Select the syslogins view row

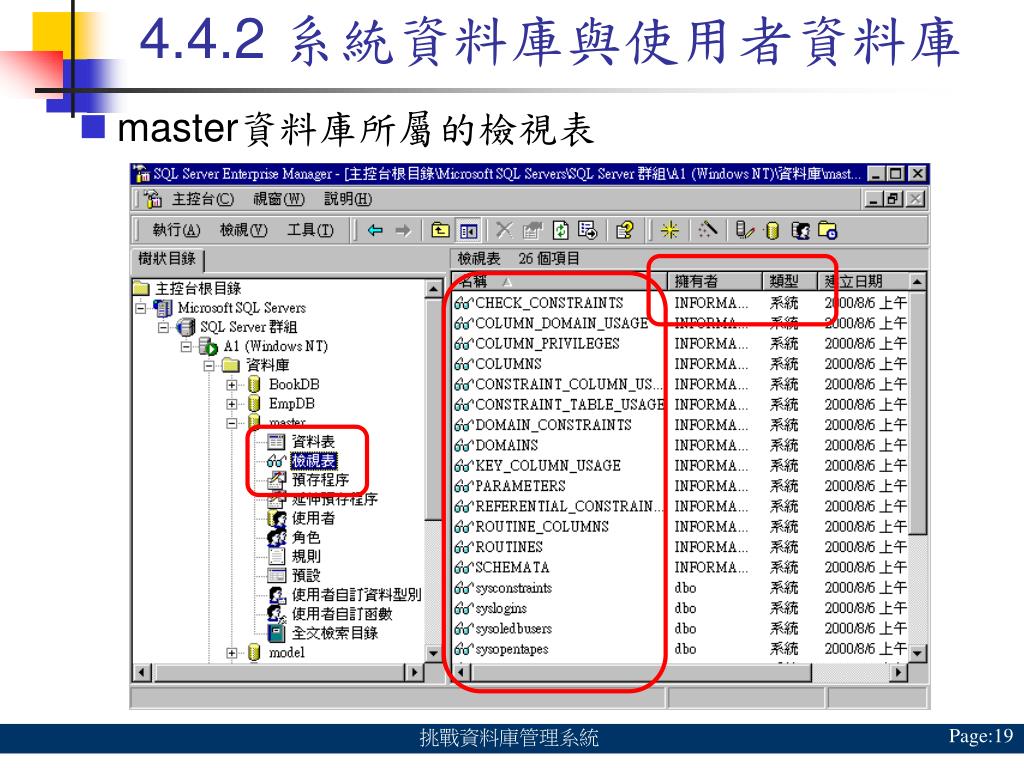click(x=491, y=609)
